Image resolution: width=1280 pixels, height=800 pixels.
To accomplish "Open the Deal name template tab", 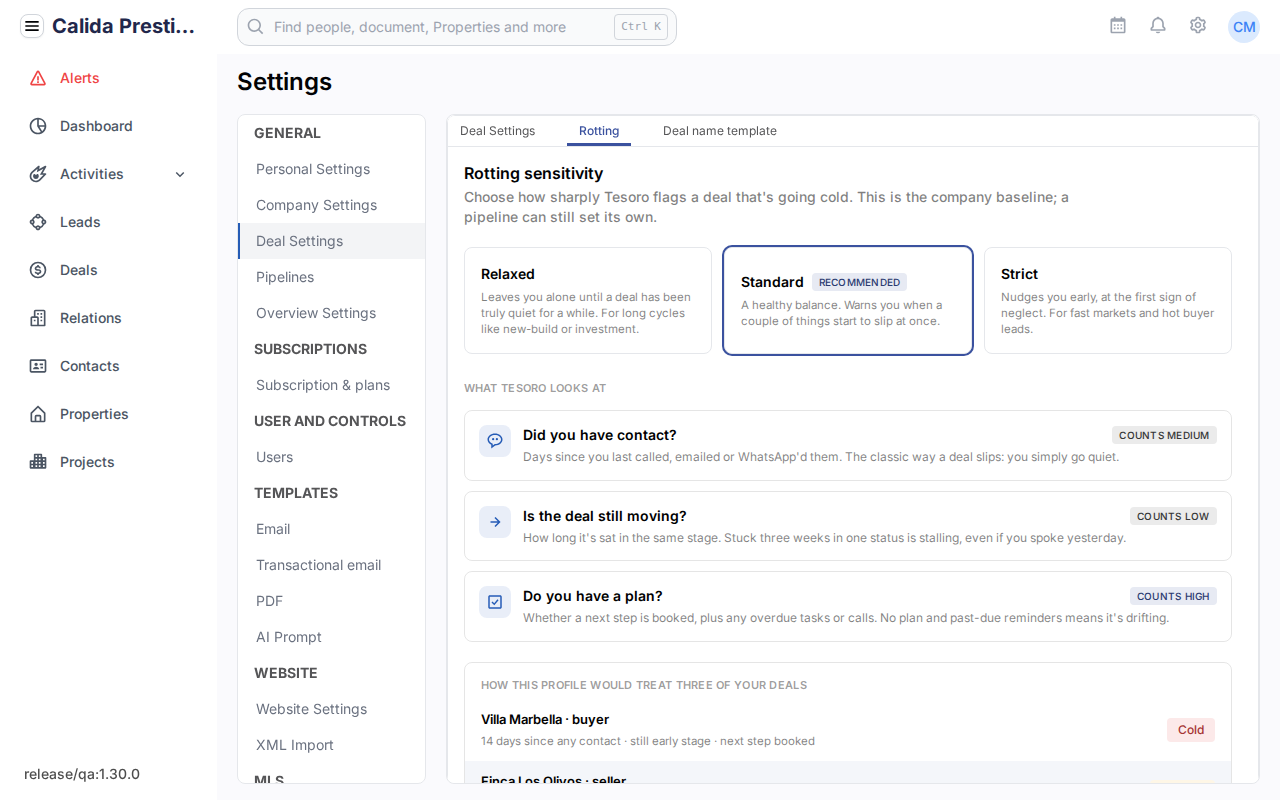I will pyautogui.click(x=720, y=131).
